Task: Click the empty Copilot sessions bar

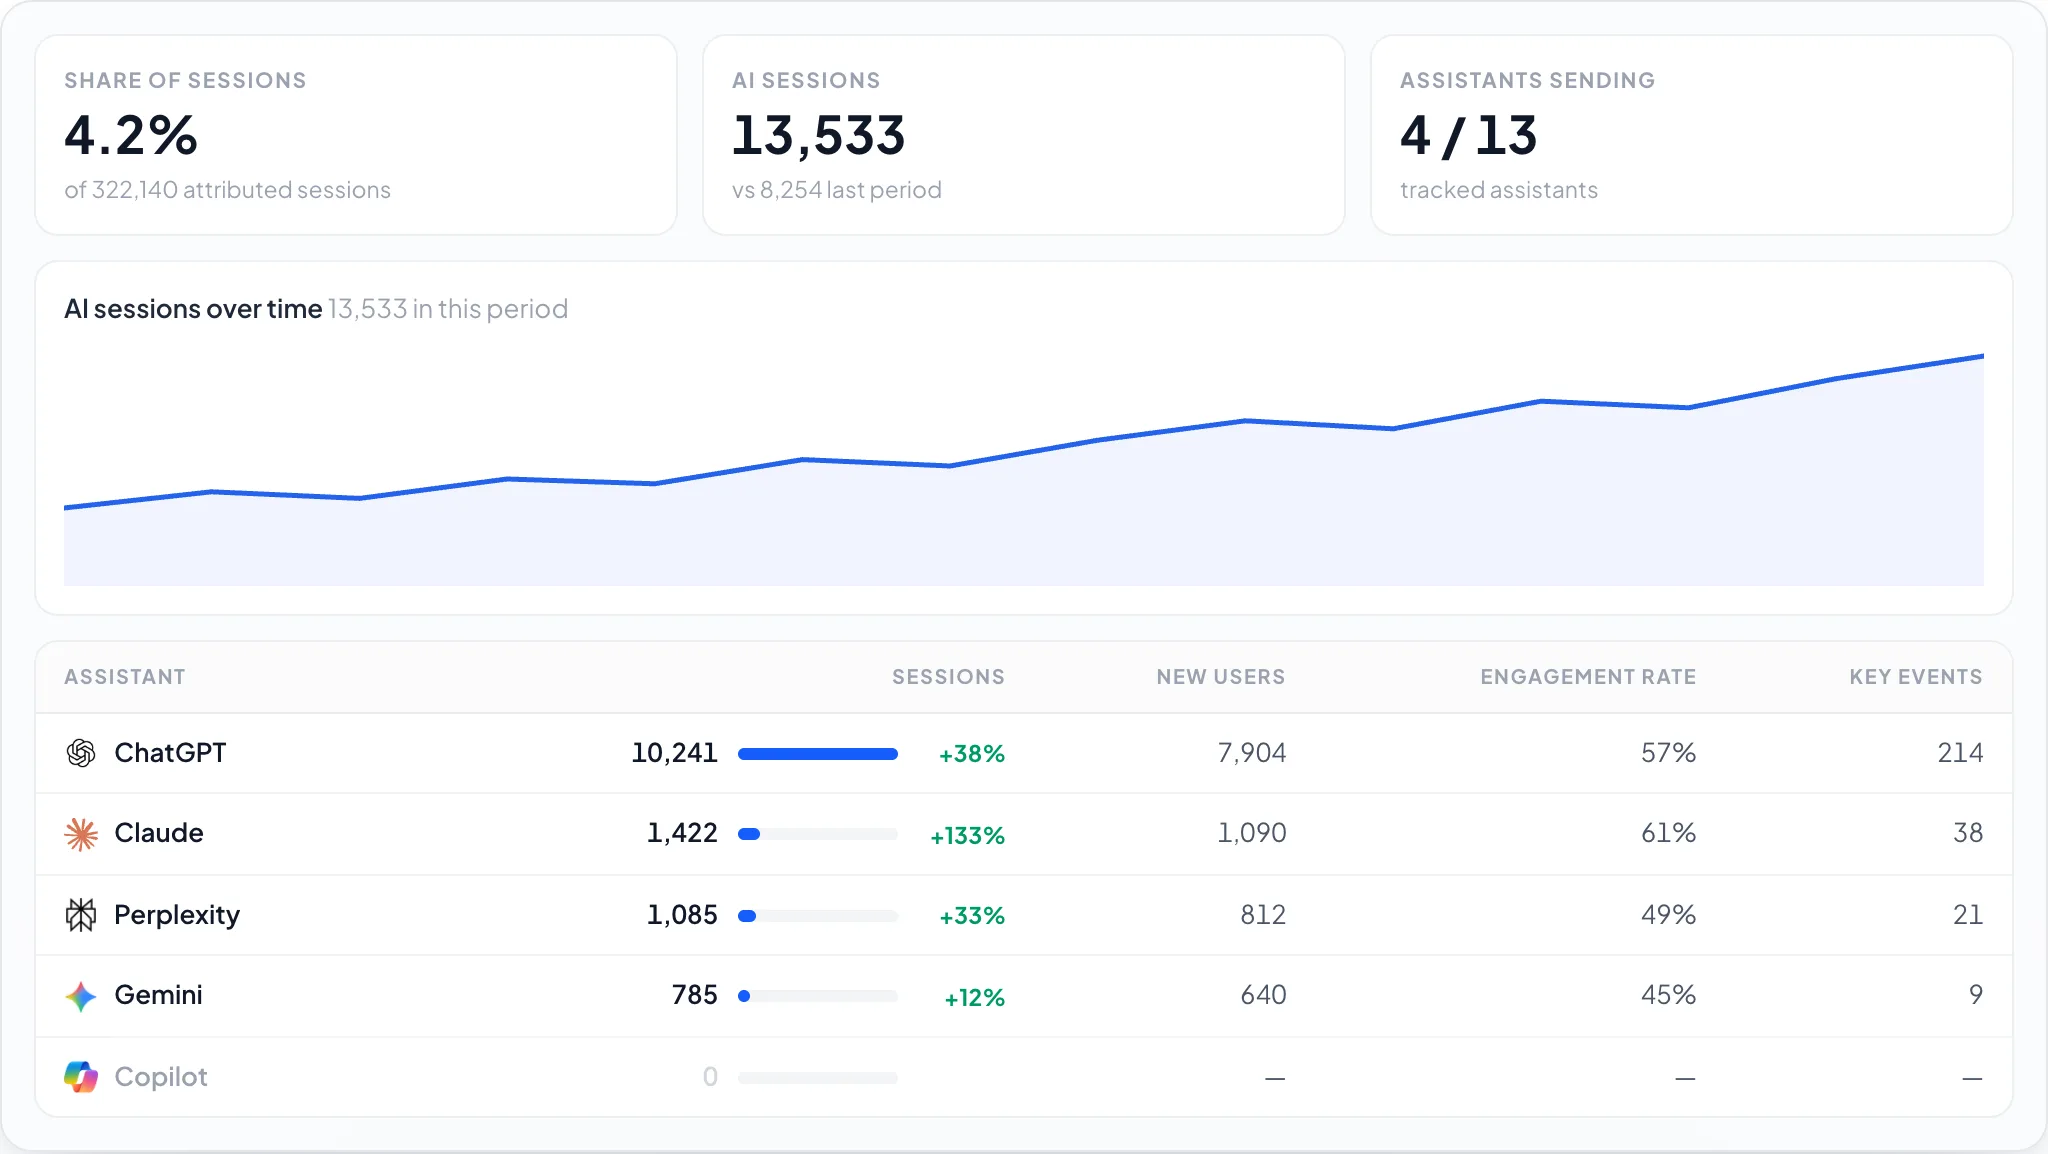Action: 818,1078
